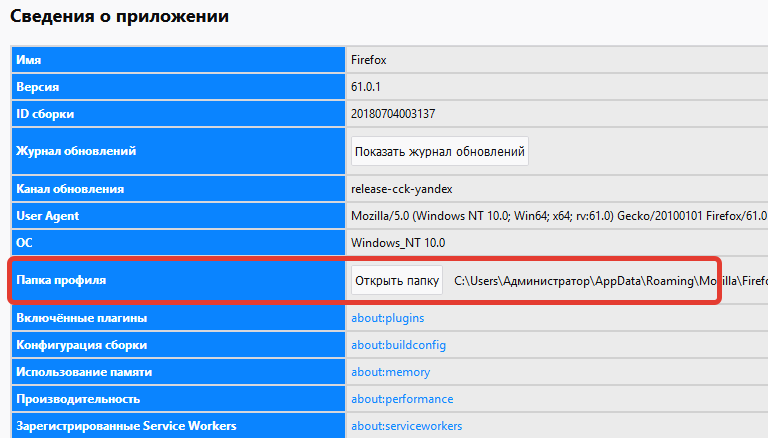This screenshot has width=768, height=438.
Task: Click the 'Имя' row label
Action: 28,60
